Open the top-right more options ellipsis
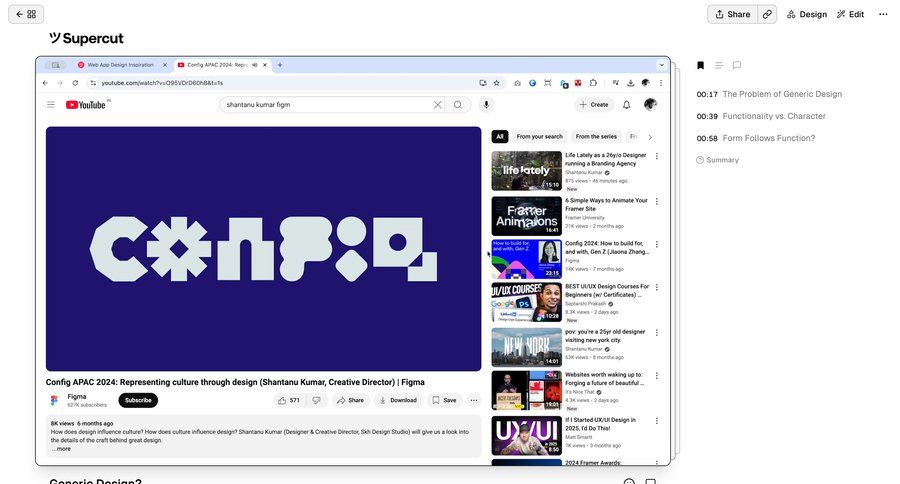Image resolution: width=900 pixels, height=484 pixels. [x=883, y=14]
